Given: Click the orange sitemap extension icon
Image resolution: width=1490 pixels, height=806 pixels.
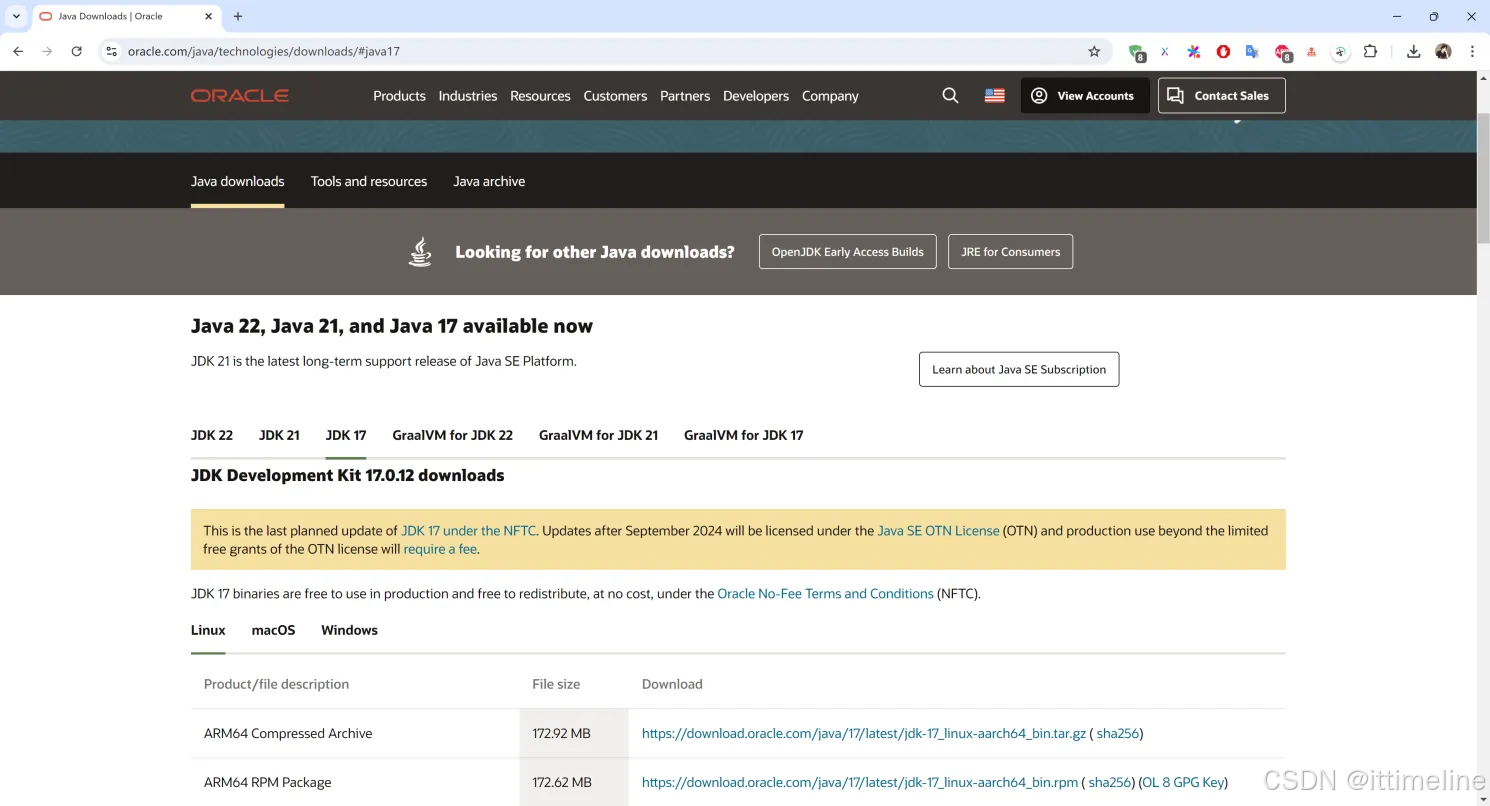Looking at the screenshot, I should pyautogui.click(x=1312, y=51).
